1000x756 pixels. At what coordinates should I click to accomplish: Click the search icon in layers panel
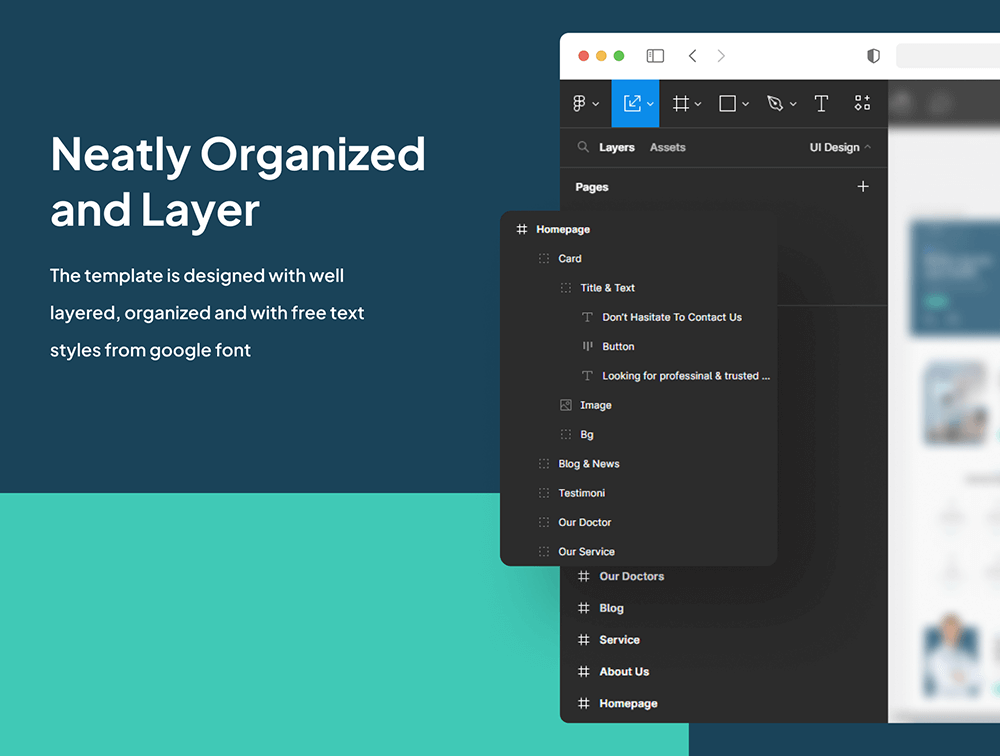pos(583,147)
